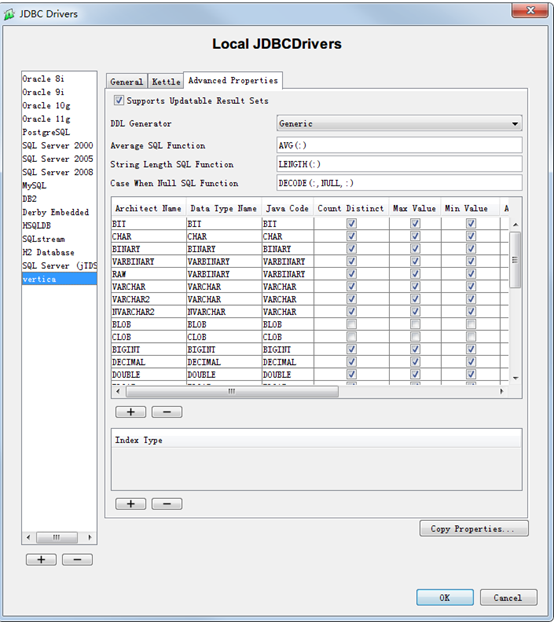
Task: Click left arrow of driver list scrollbar
Action: coord(28,538)
